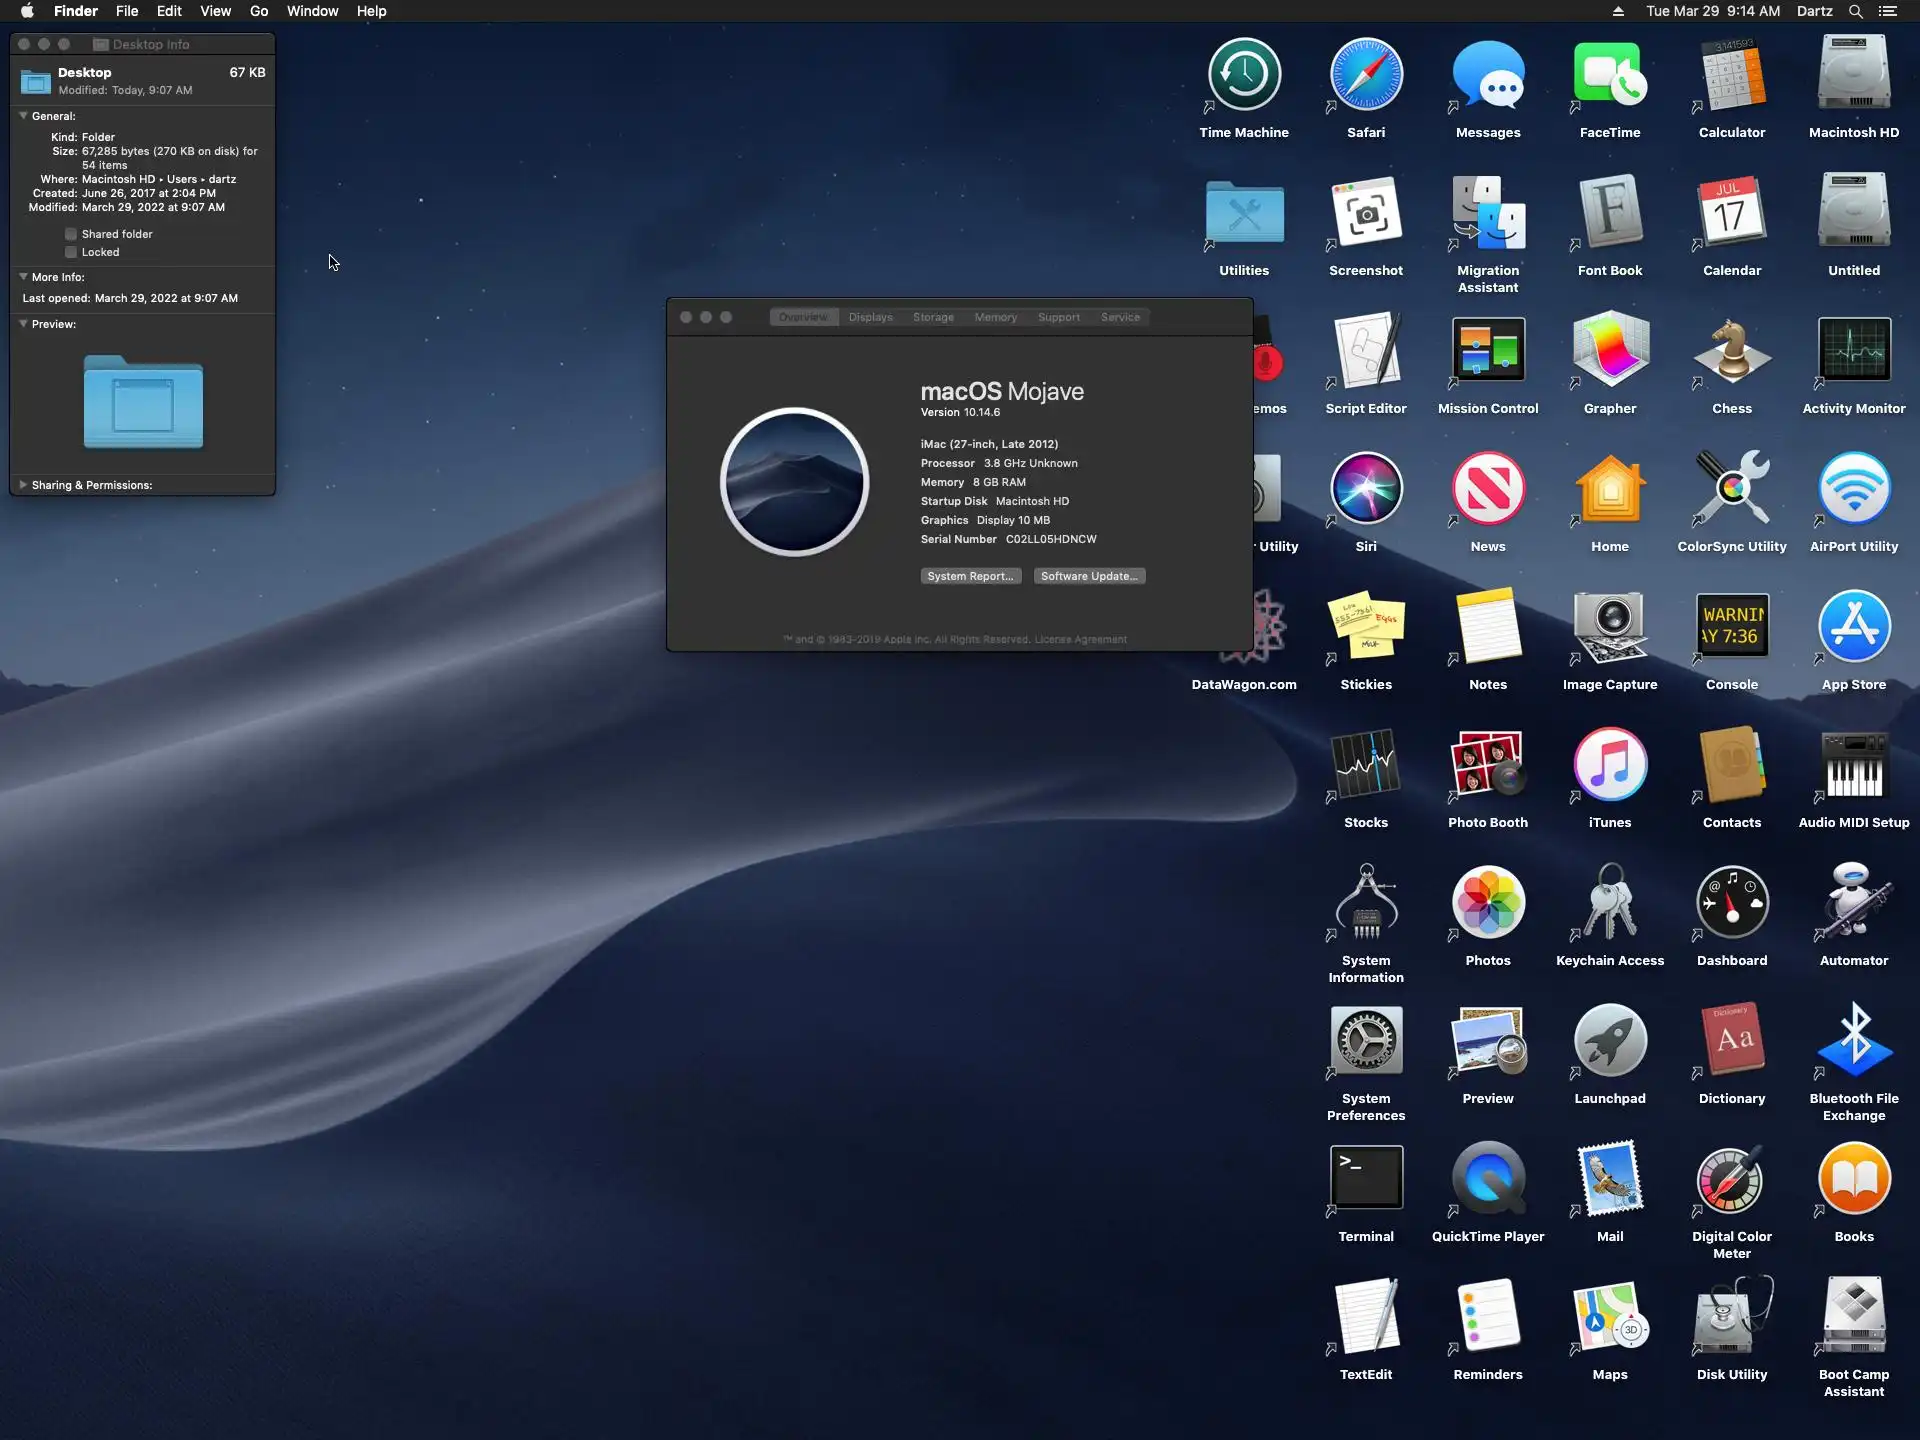Screen dimensions: 1920x1440
Task: Click the Safari compass icon
Action: point(1365,75)
